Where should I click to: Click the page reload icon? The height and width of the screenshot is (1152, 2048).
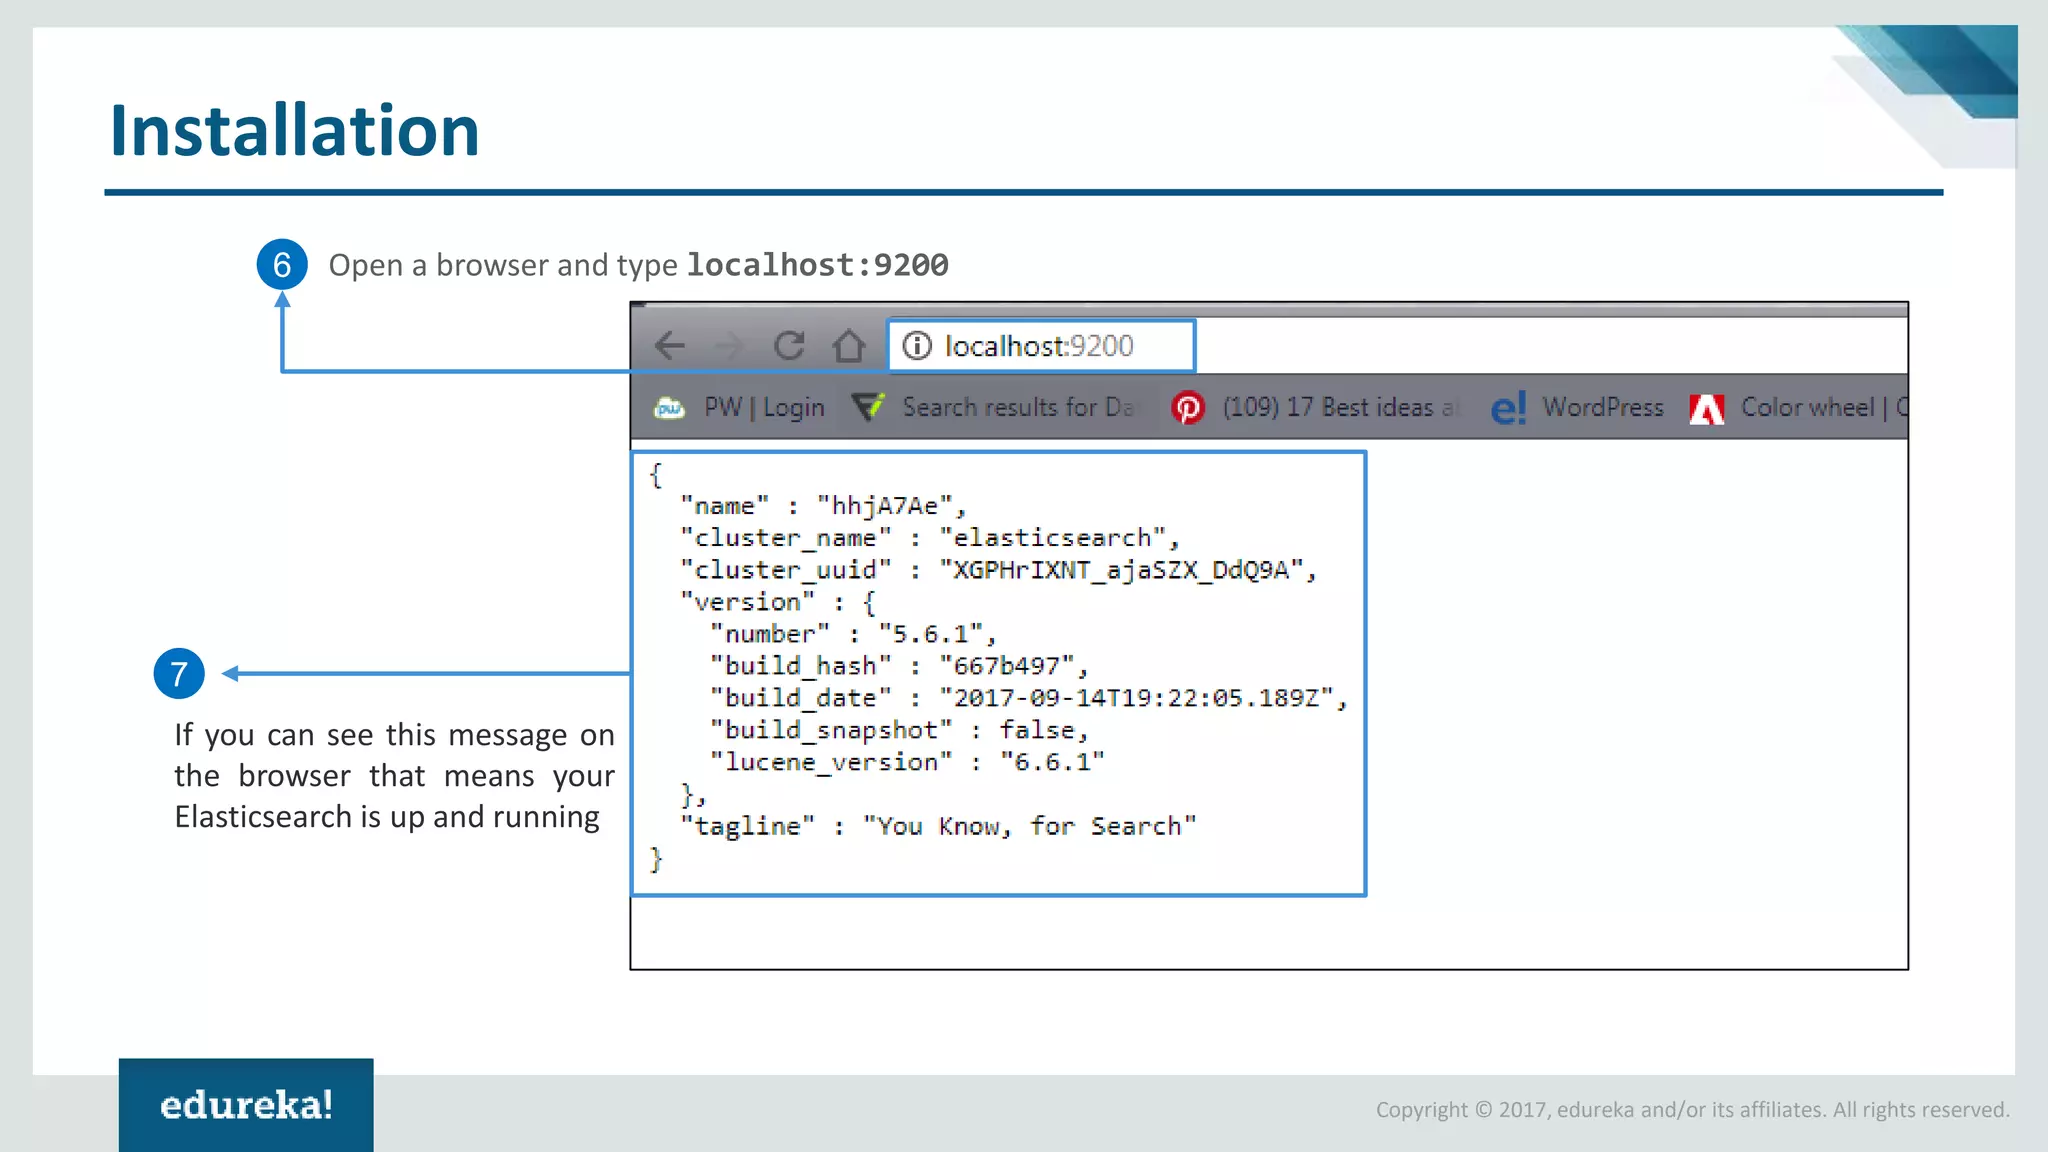(x=789, y=346)
